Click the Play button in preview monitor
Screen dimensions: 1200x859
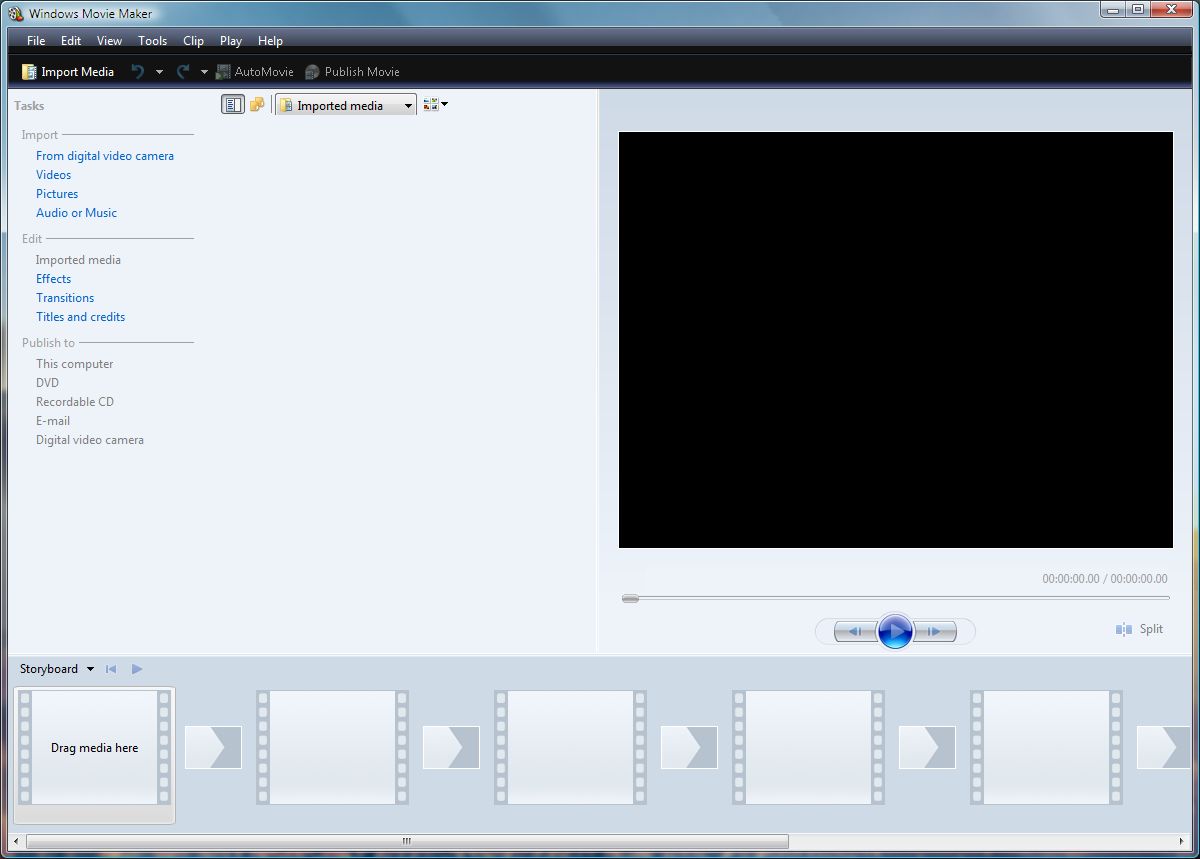(x=895, y=631)
